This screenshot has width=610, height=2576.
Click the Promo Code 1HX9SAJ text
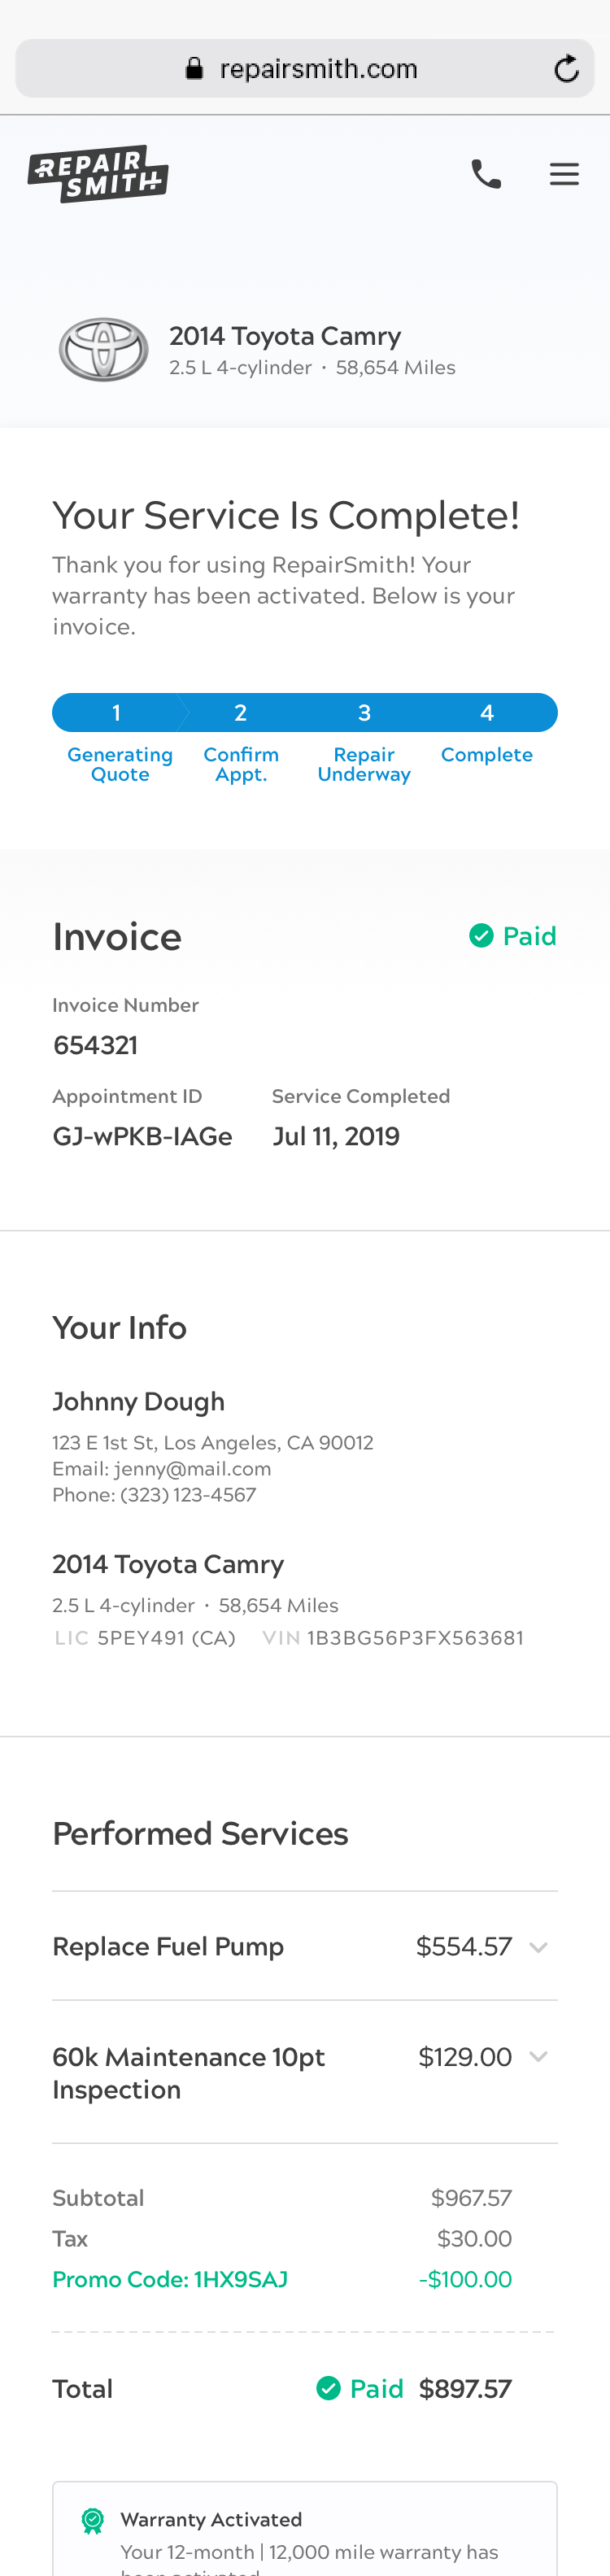170,2279
